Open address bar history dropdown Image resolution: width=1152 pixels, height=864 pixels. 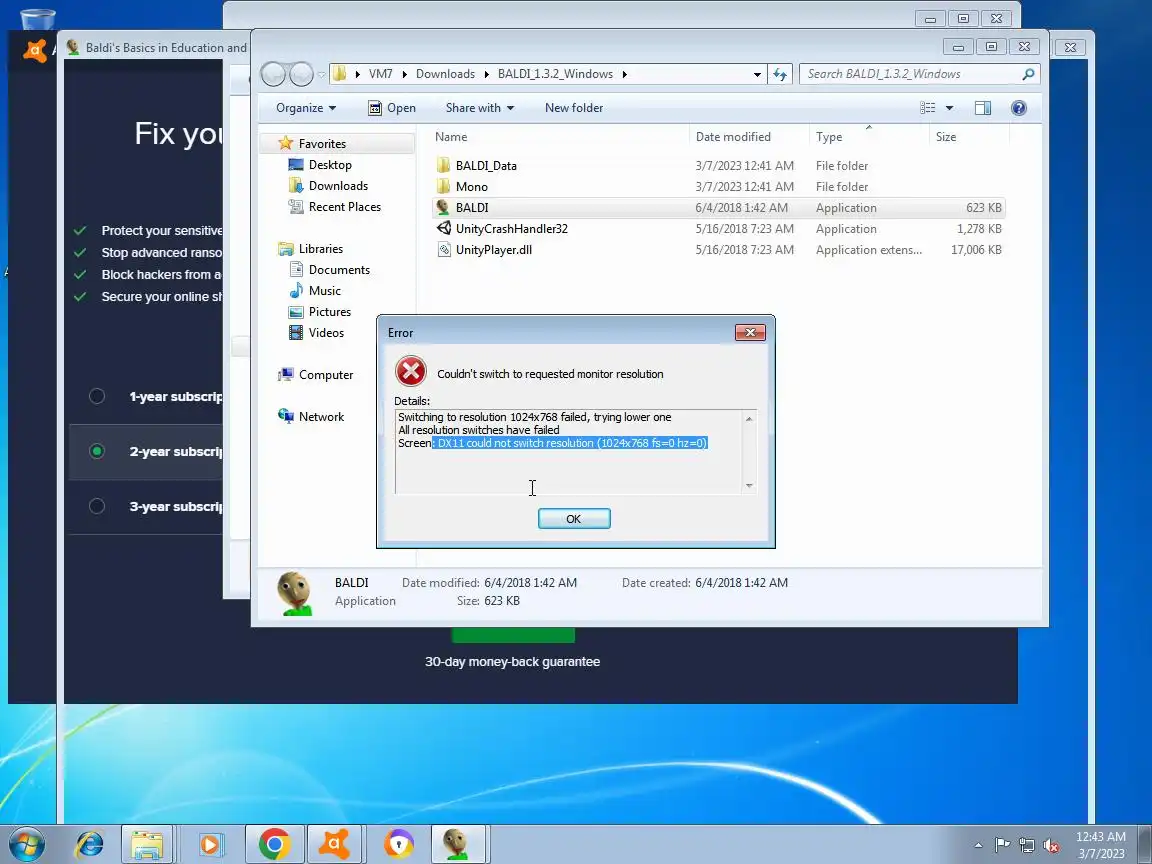coord(757,74)
